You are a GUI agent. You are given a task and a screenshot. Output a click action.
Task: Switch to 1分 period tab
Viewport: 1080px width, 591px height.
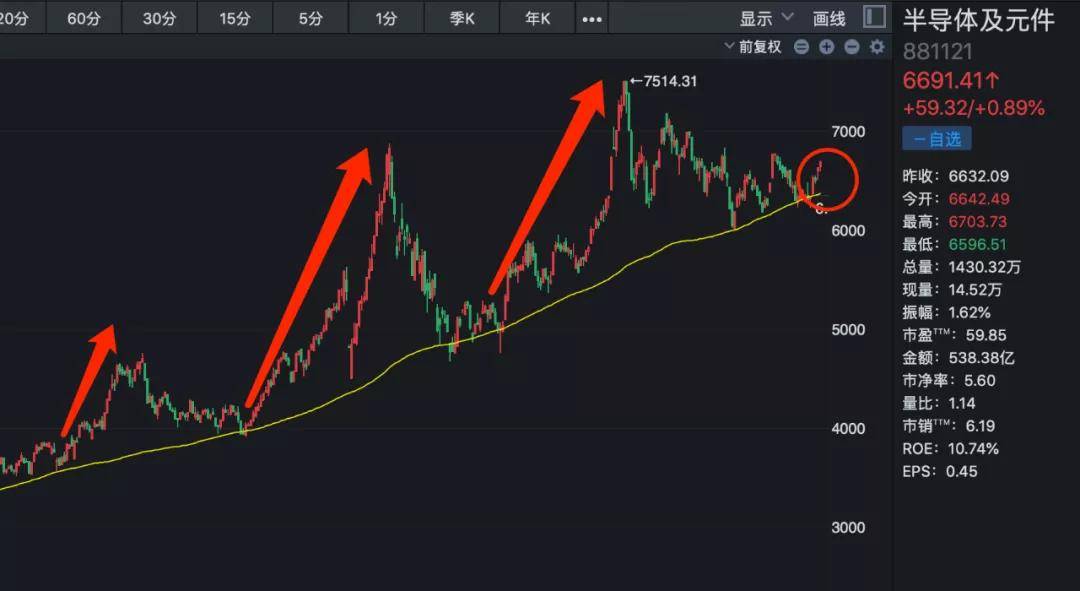386,19
